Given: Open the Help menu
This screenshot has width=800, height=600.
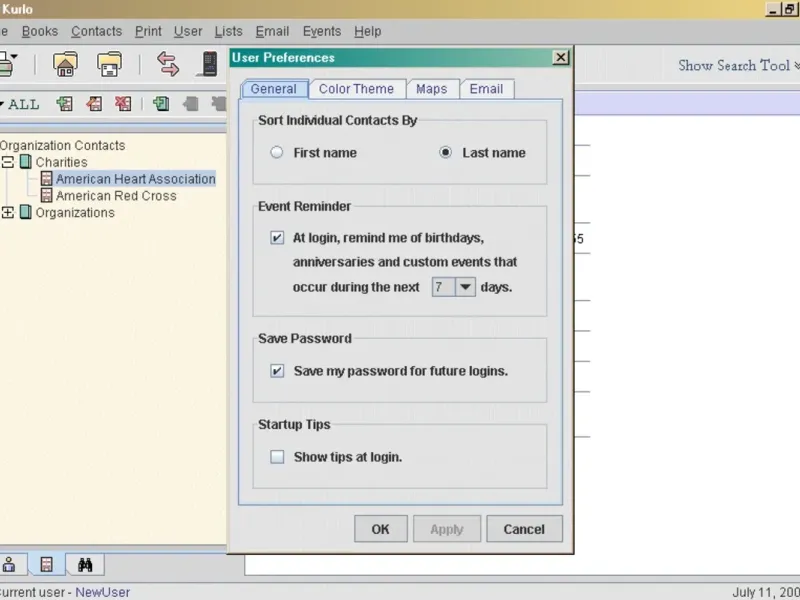Looking at the screenshot, I should [x=368, y=32].
